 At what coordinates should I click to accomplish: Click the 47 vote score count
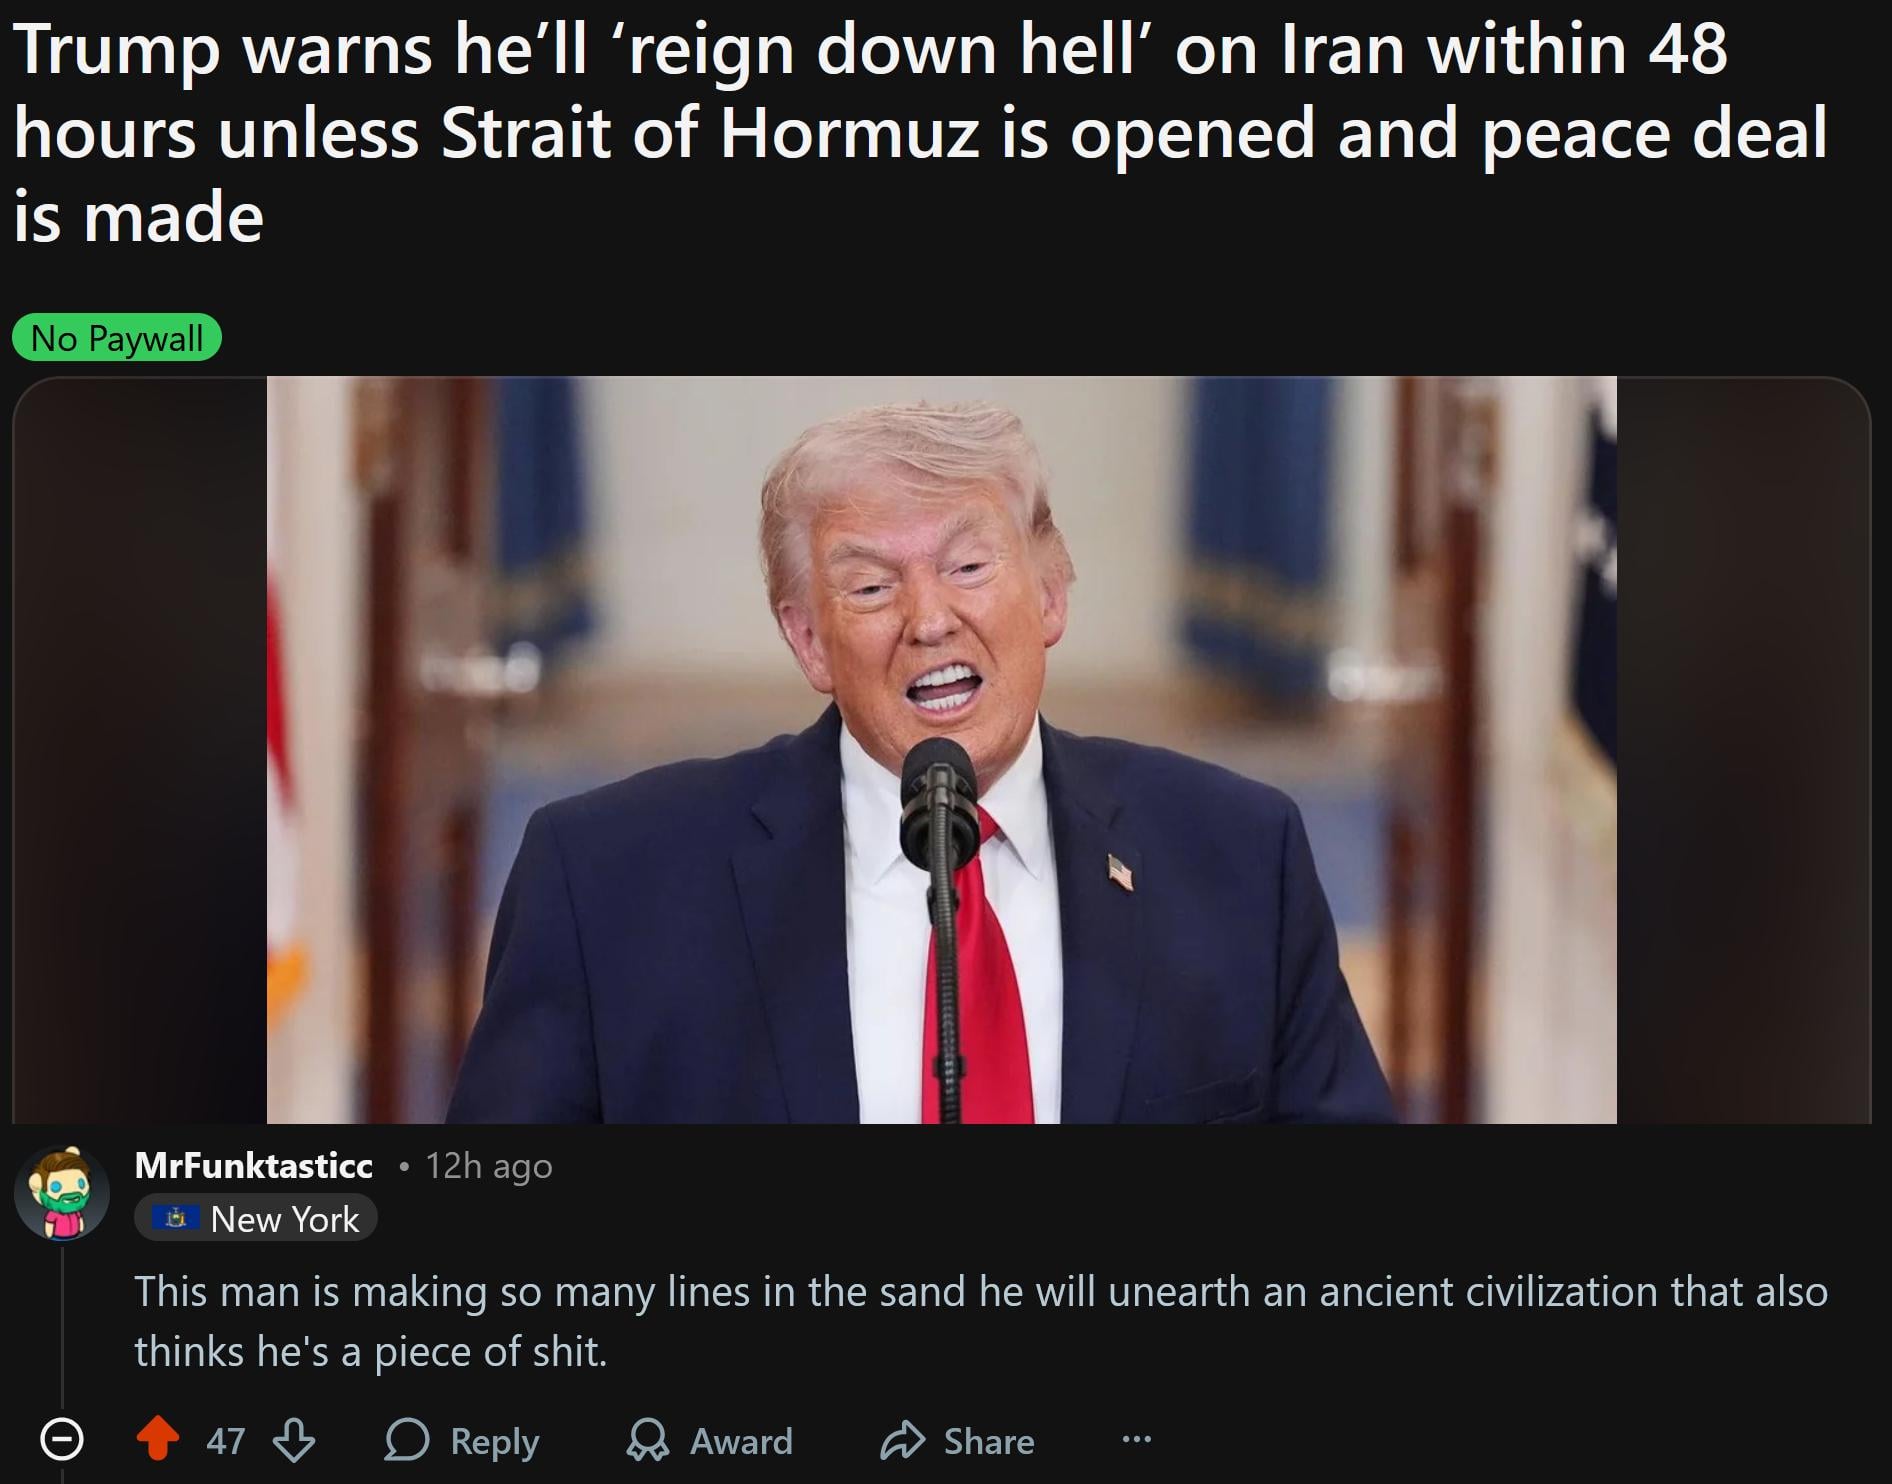225,1441
